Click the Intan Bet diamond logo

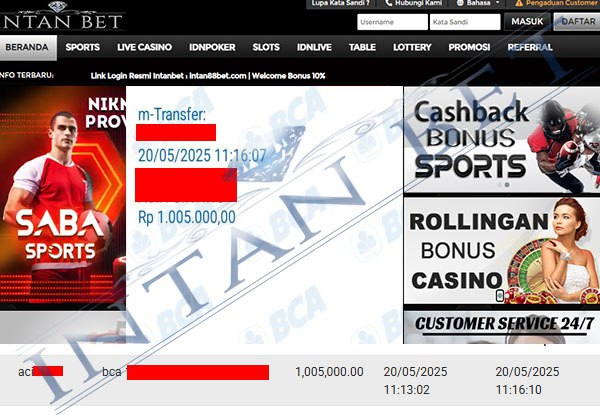coord(57,7)
